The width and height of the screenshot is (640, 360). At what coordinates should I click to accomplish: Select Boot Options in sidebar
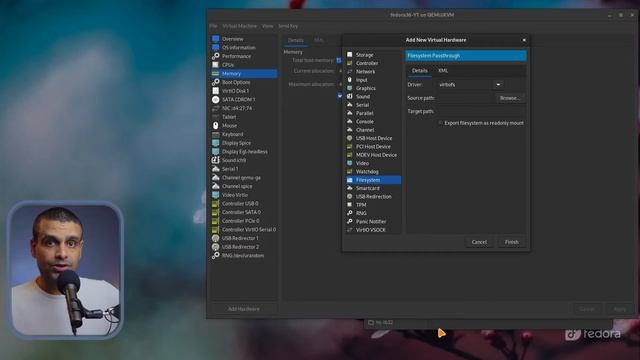244,82
